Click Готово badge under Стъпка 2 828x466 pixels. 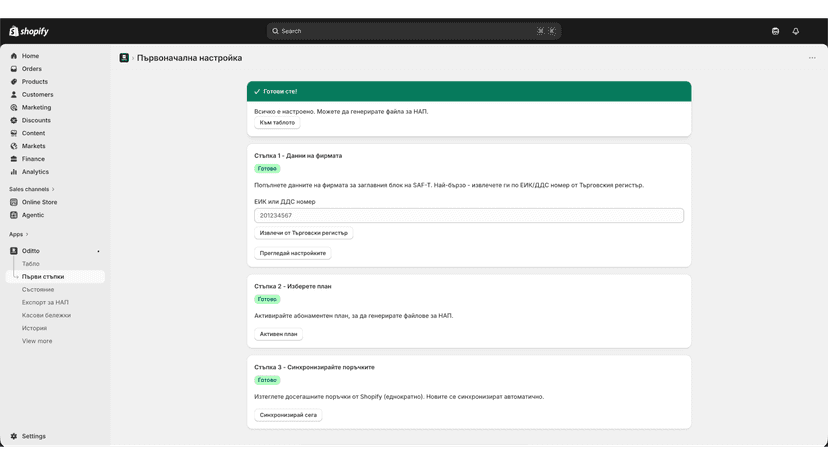(267, 299)
